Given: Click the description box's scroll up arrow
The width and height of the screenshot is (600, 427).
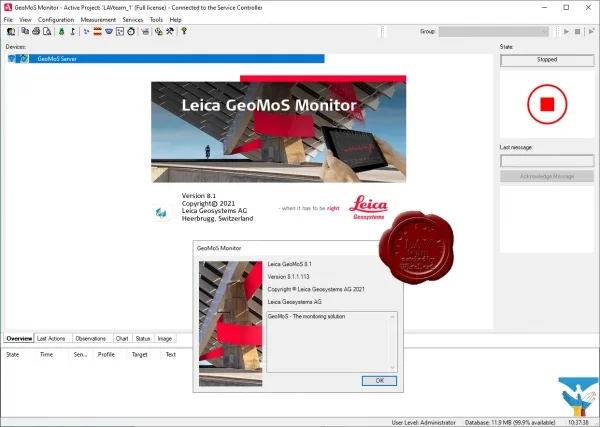Looking at the screenshot, I should 392,317.
